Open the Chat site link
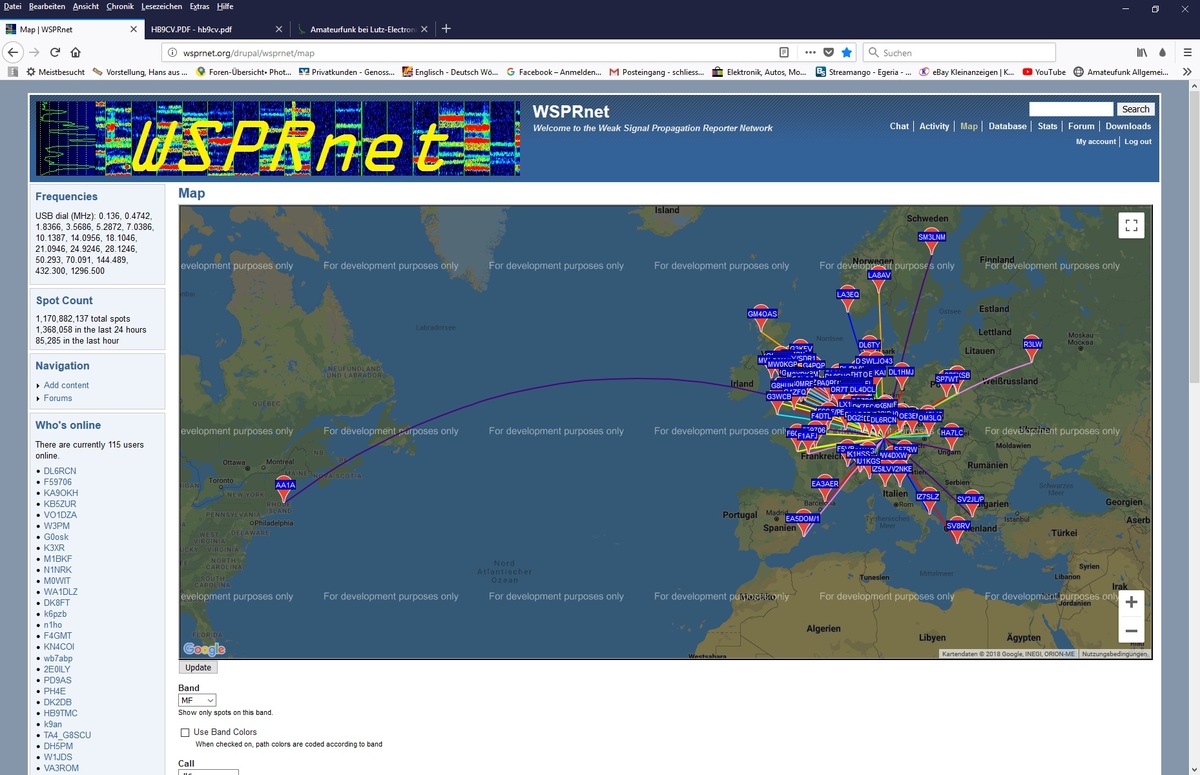This screenshot has width=1200, height=775. tap(899, 126)
